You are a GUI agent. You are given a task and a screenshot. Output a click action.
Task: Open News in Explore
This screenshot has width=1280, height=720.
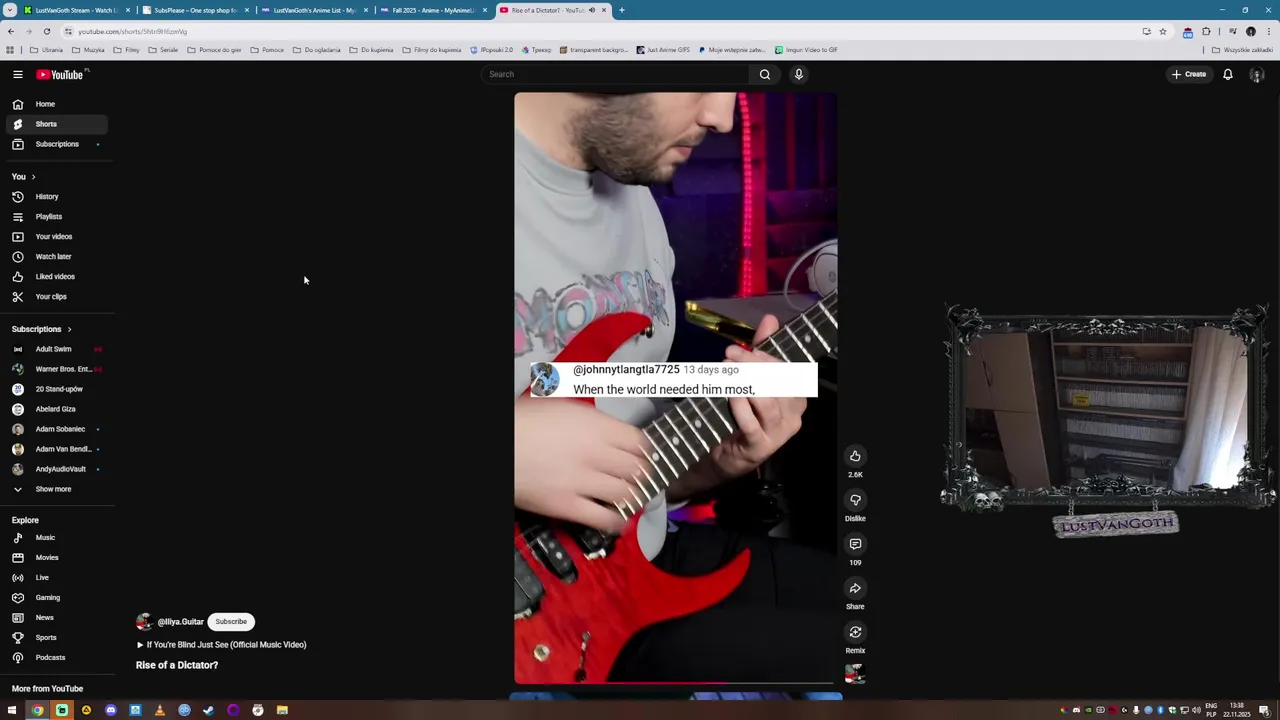pos(56,618)
